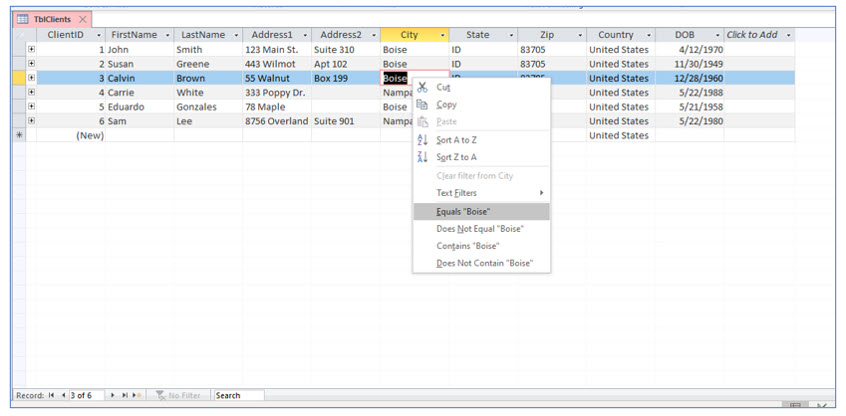Screen dimensions: 846x416
Task: Click the select-all corner box of datasheet
Action: 19,35
